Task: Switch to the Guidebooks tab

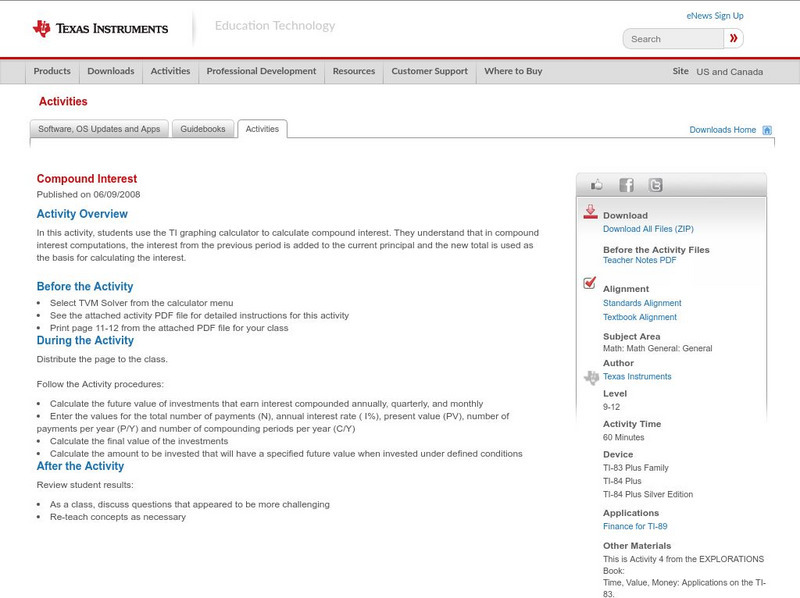Action: pos(203,129)
